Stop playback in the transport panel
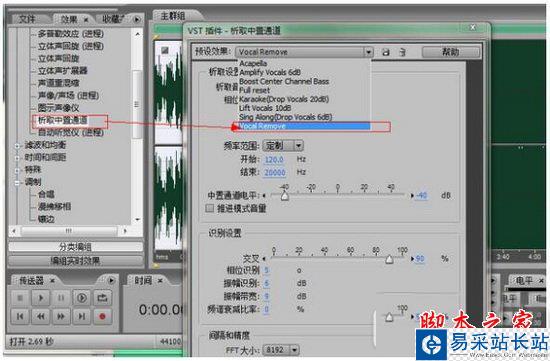 (x=20, y=298)
